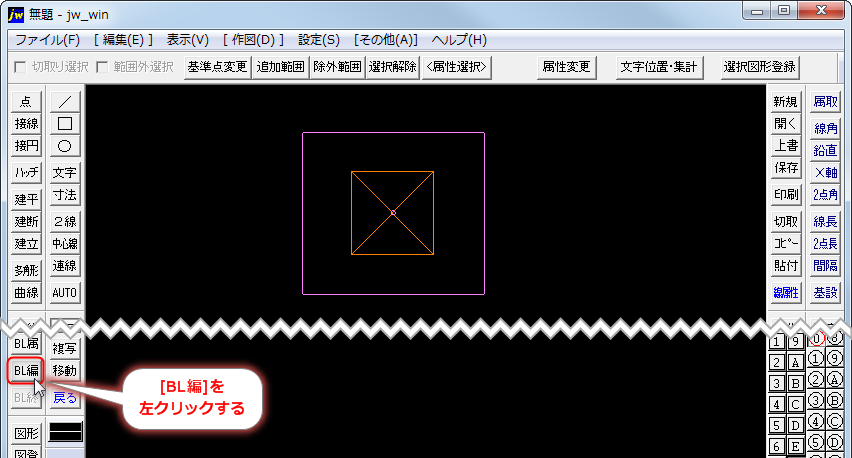Screen dimensions: 852x458
Task: Activate the ハッチ hatch tool
Action: click(x=26, y=173)
